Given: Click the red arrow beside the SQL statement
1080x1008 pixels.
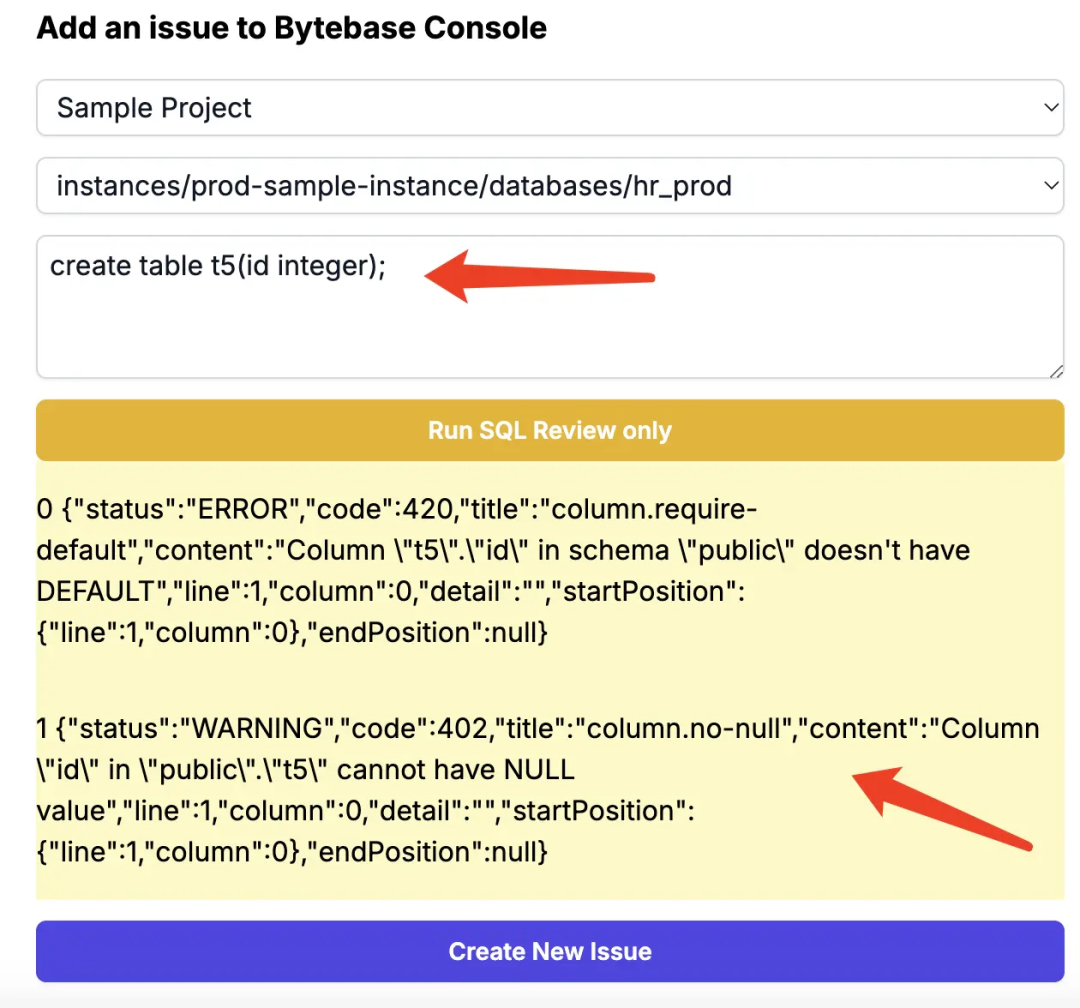Looking at the screenshot, I should tap(539, 276).
